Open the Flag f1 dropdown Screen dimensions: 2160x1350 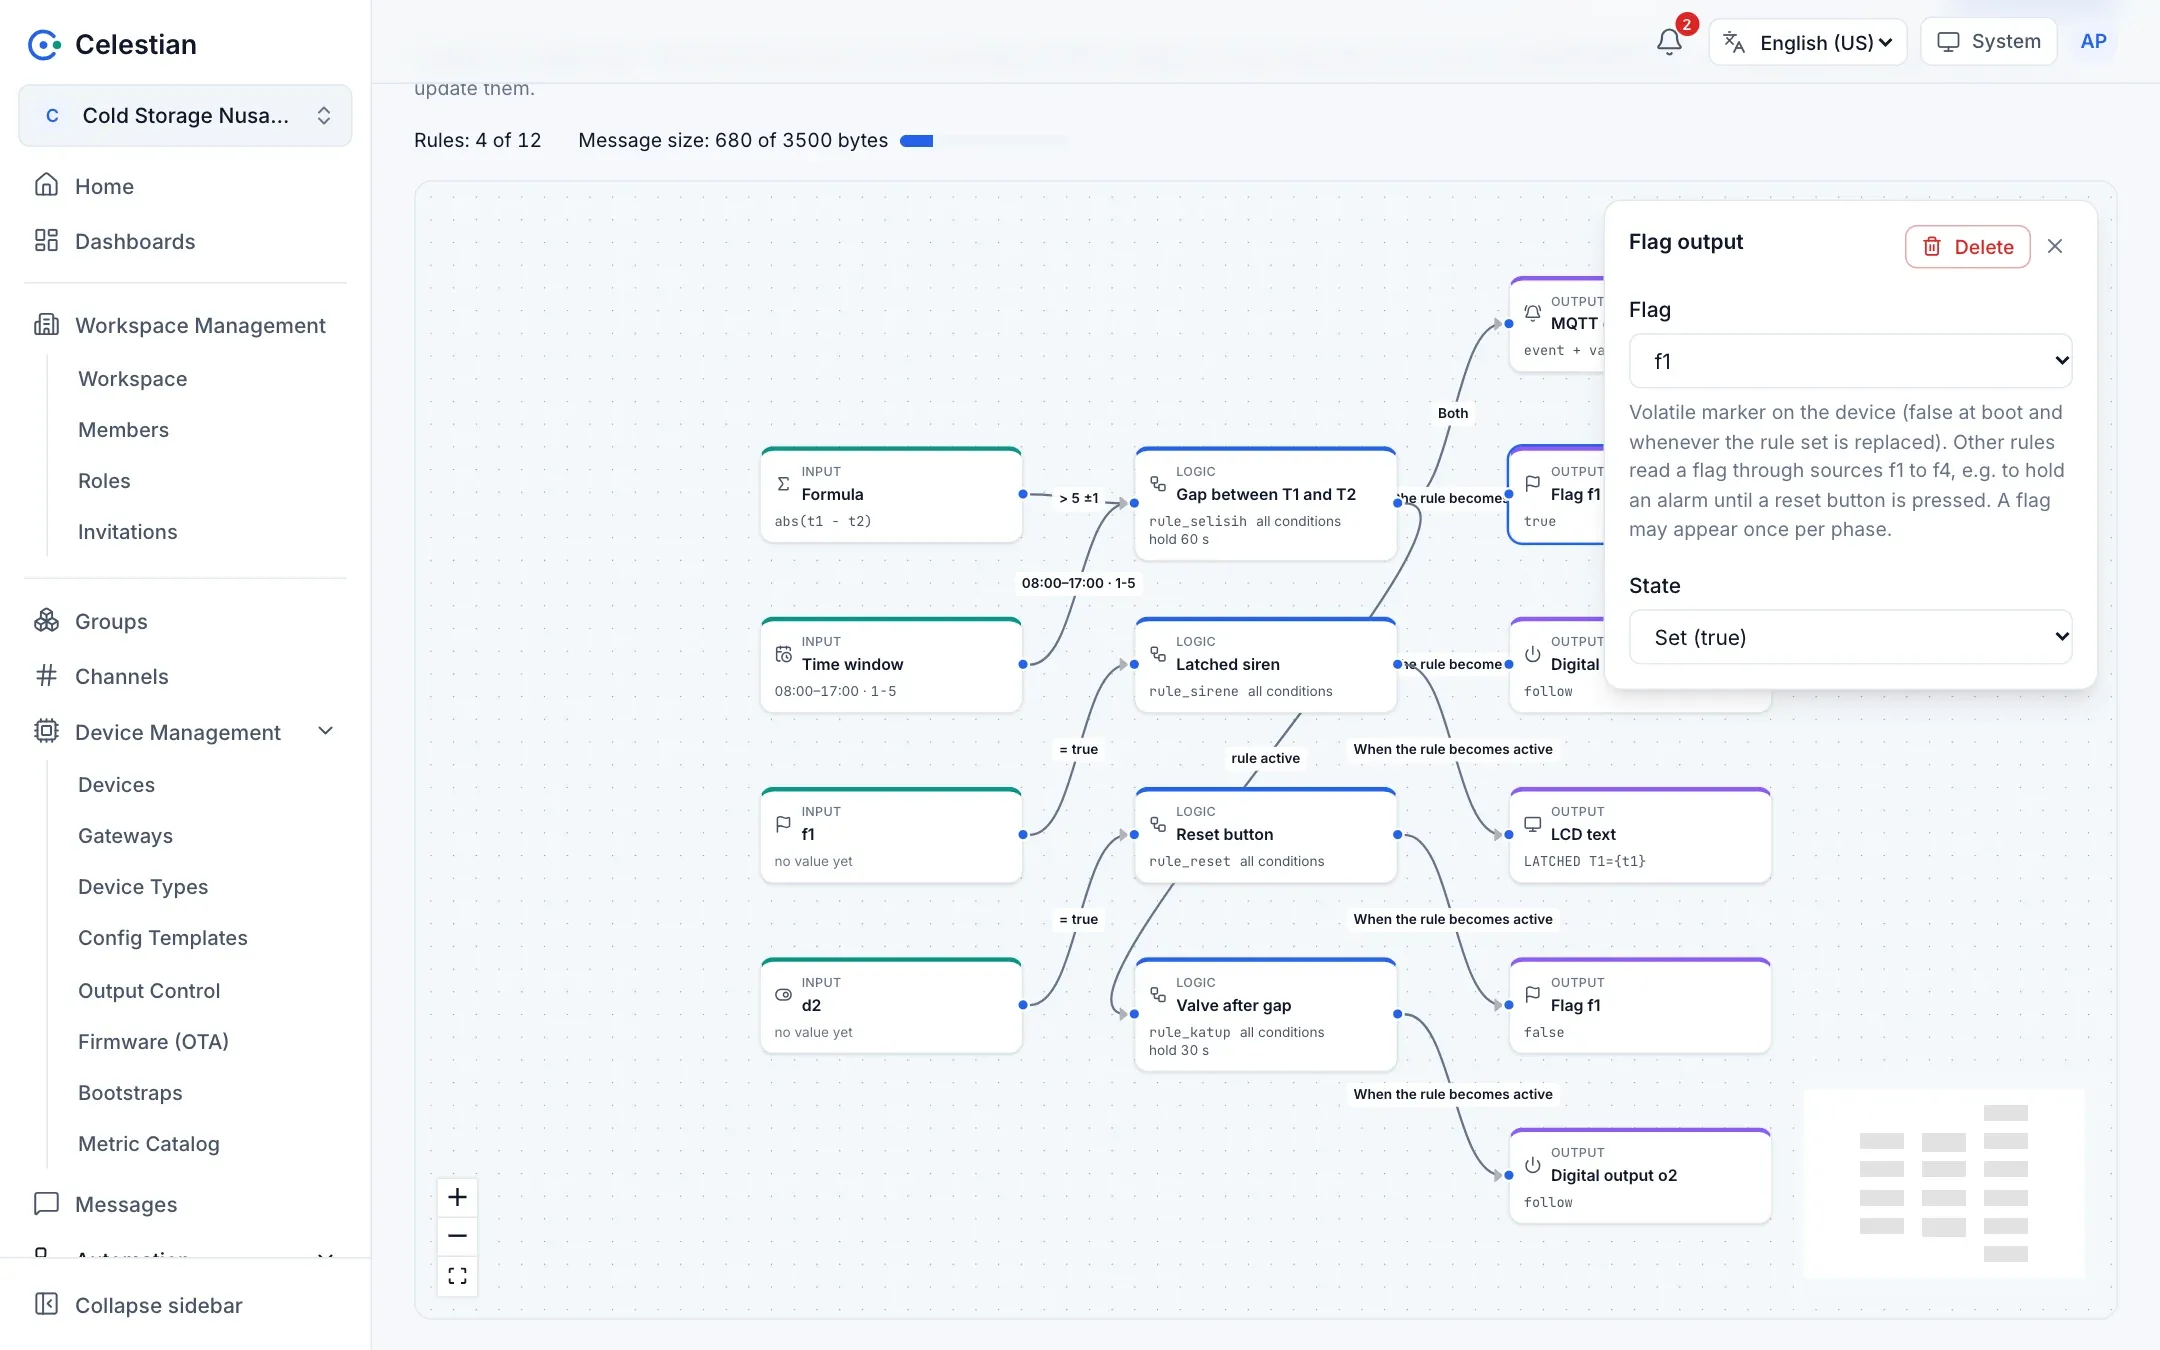coord(1850,361)
